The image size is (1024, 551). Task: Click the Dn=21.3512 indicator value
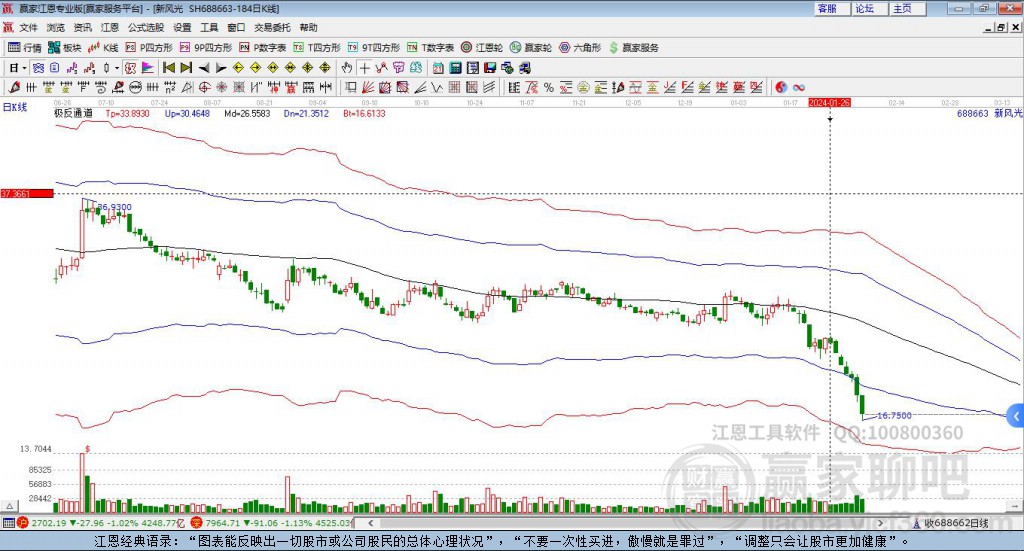click(x=306, y=114)
